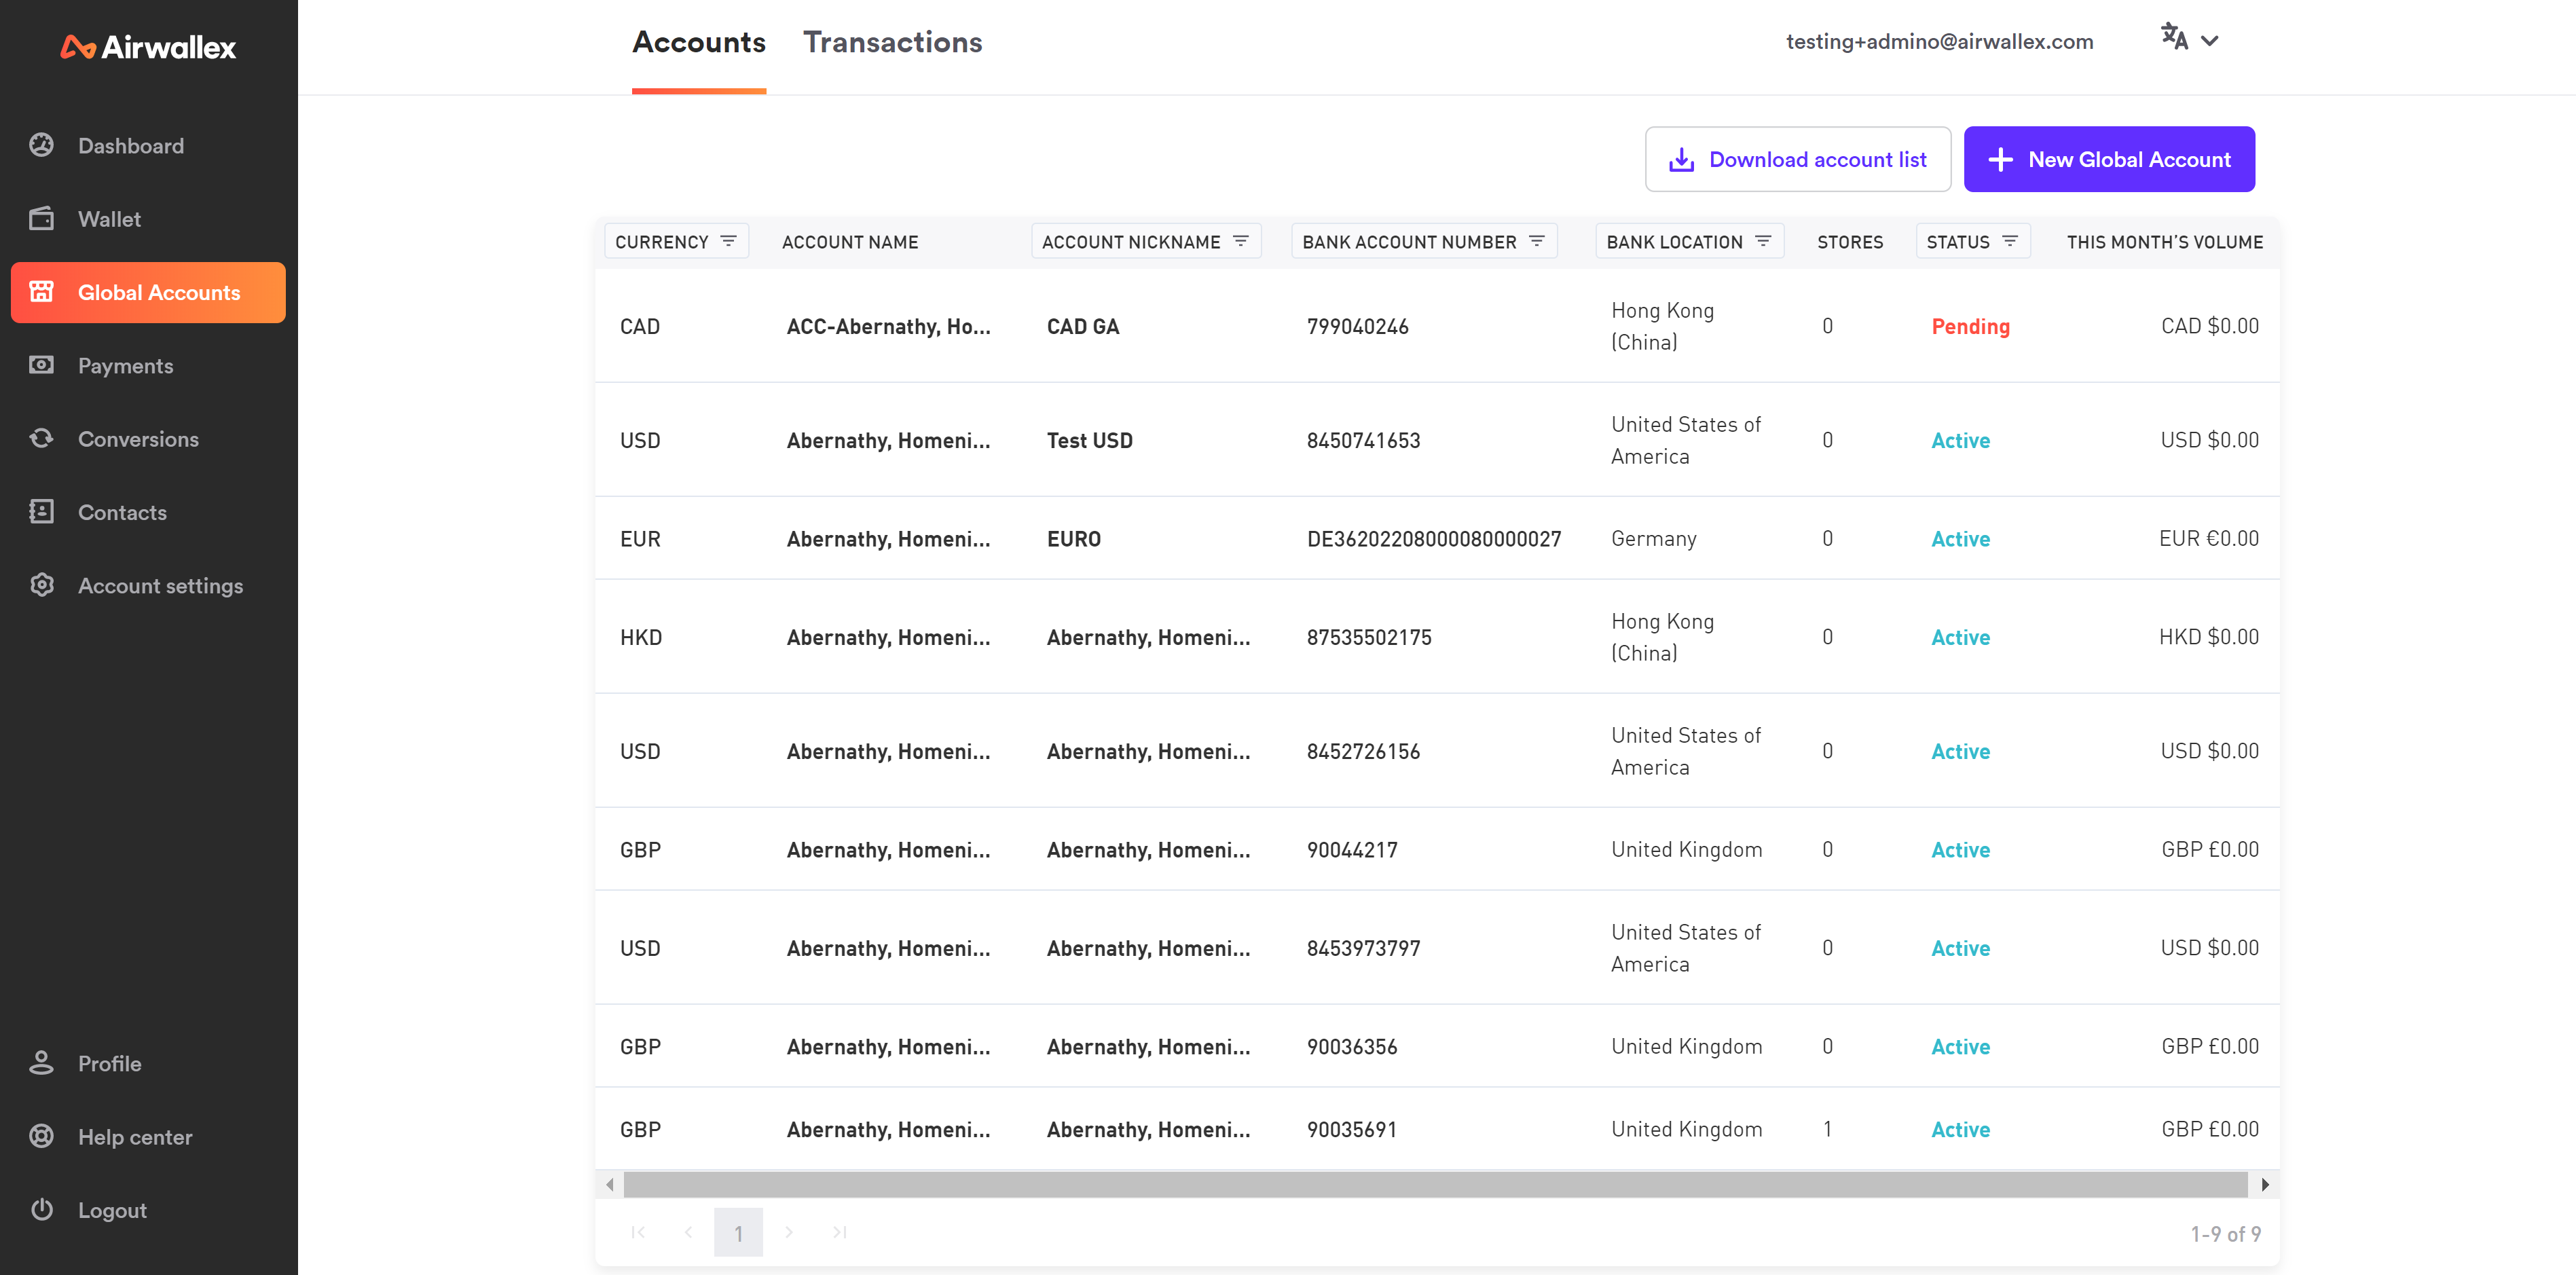2576x1275 pixels.
Task: Select Global Accounts in the sidebar
Action: [x=148, y=292]
